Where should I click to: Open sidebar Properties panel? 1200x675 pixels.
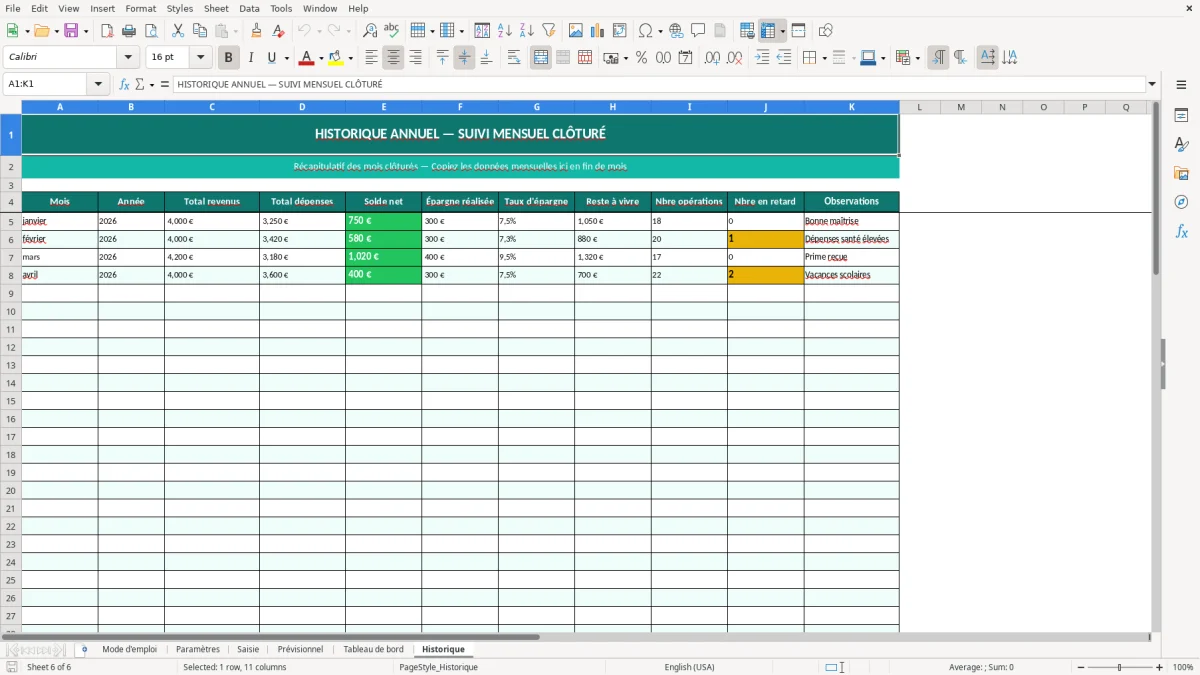[x=1181, y=116]
